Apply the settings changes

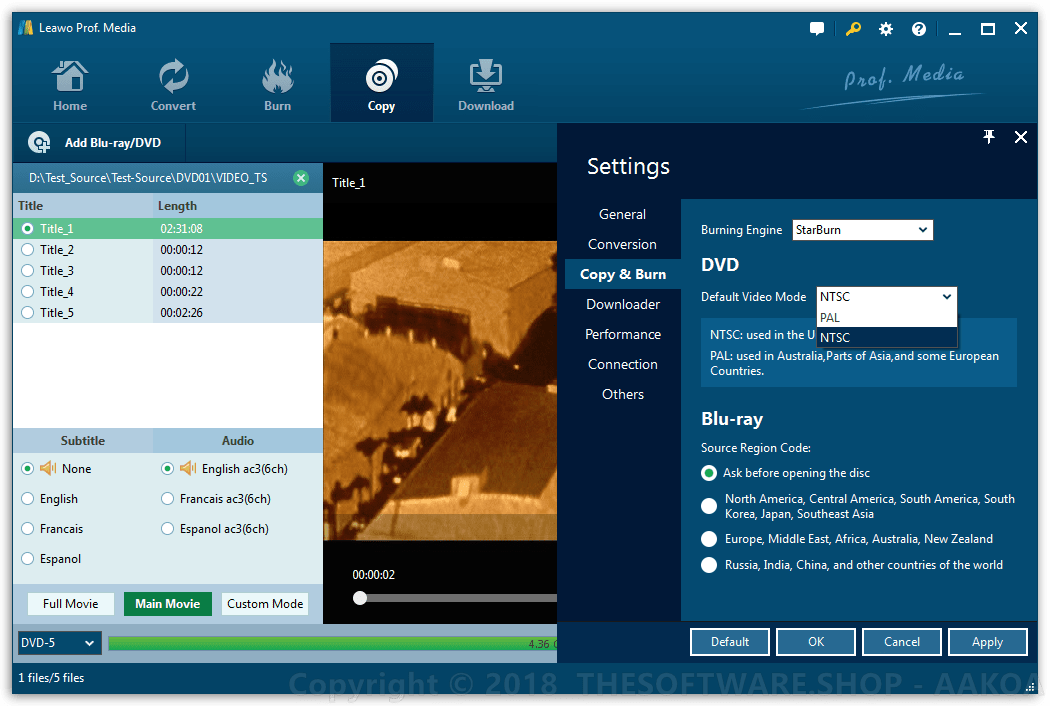tap(988, 642)
